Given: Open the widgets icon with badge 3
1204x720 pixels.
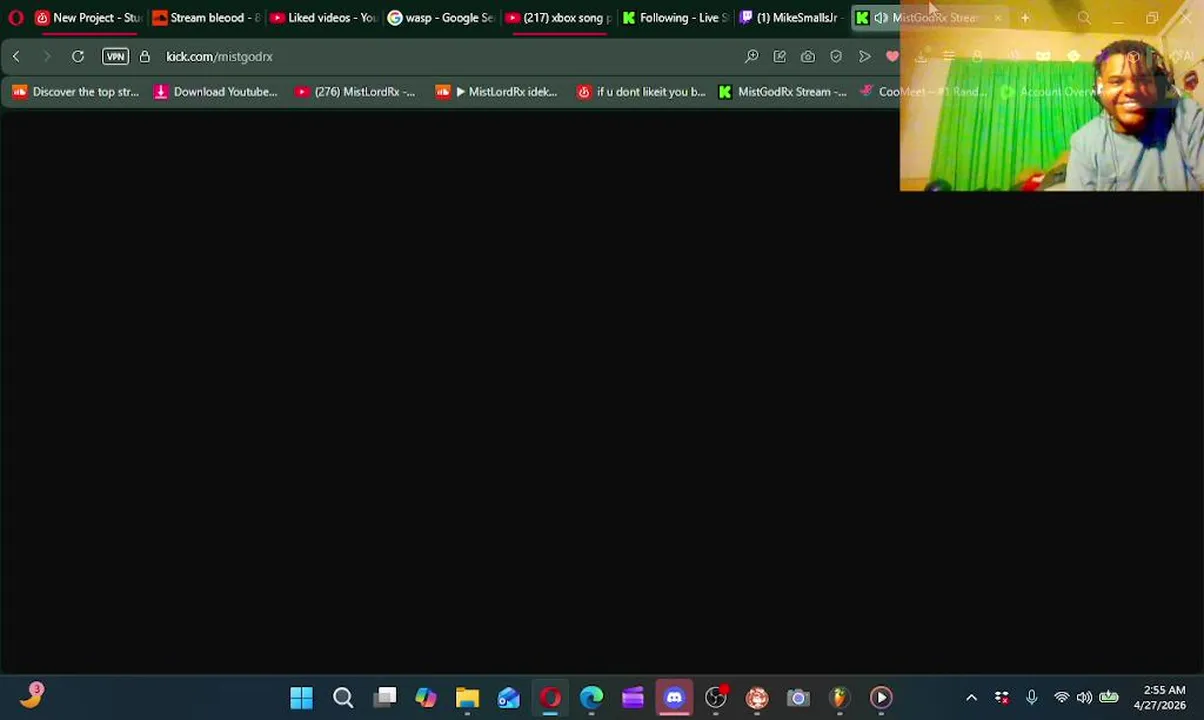Looking at the screenshot, I should pyautogui.click(x=32, y=697).
